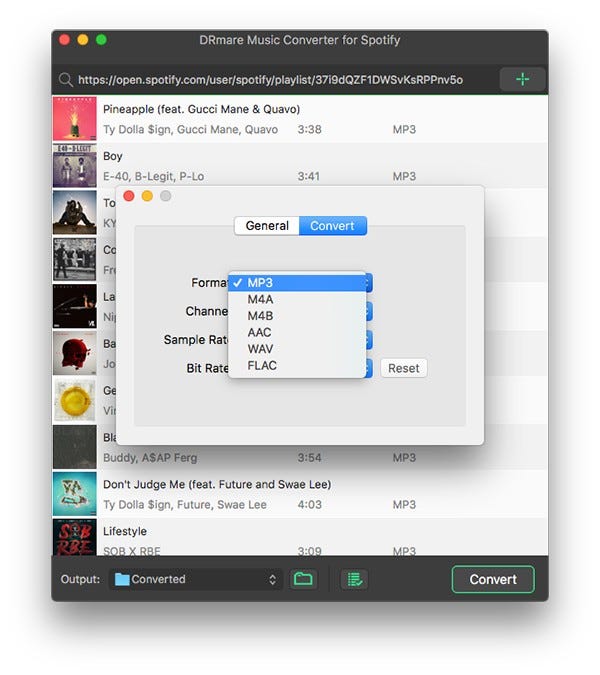
Task: Click MP3 format label in Boy row
Action: [x=404, y=176]
